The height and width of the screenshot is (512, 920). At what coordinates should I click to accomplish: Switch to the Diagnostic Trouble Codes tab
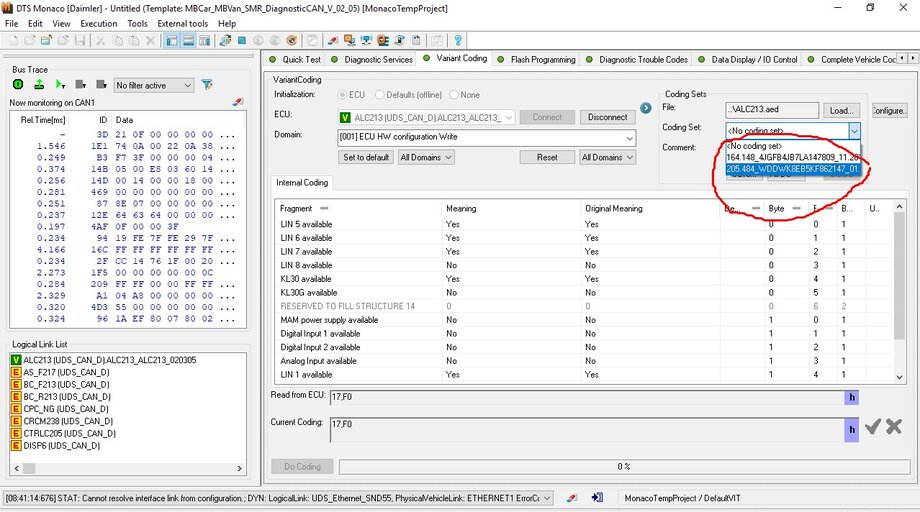coord(637,59)
